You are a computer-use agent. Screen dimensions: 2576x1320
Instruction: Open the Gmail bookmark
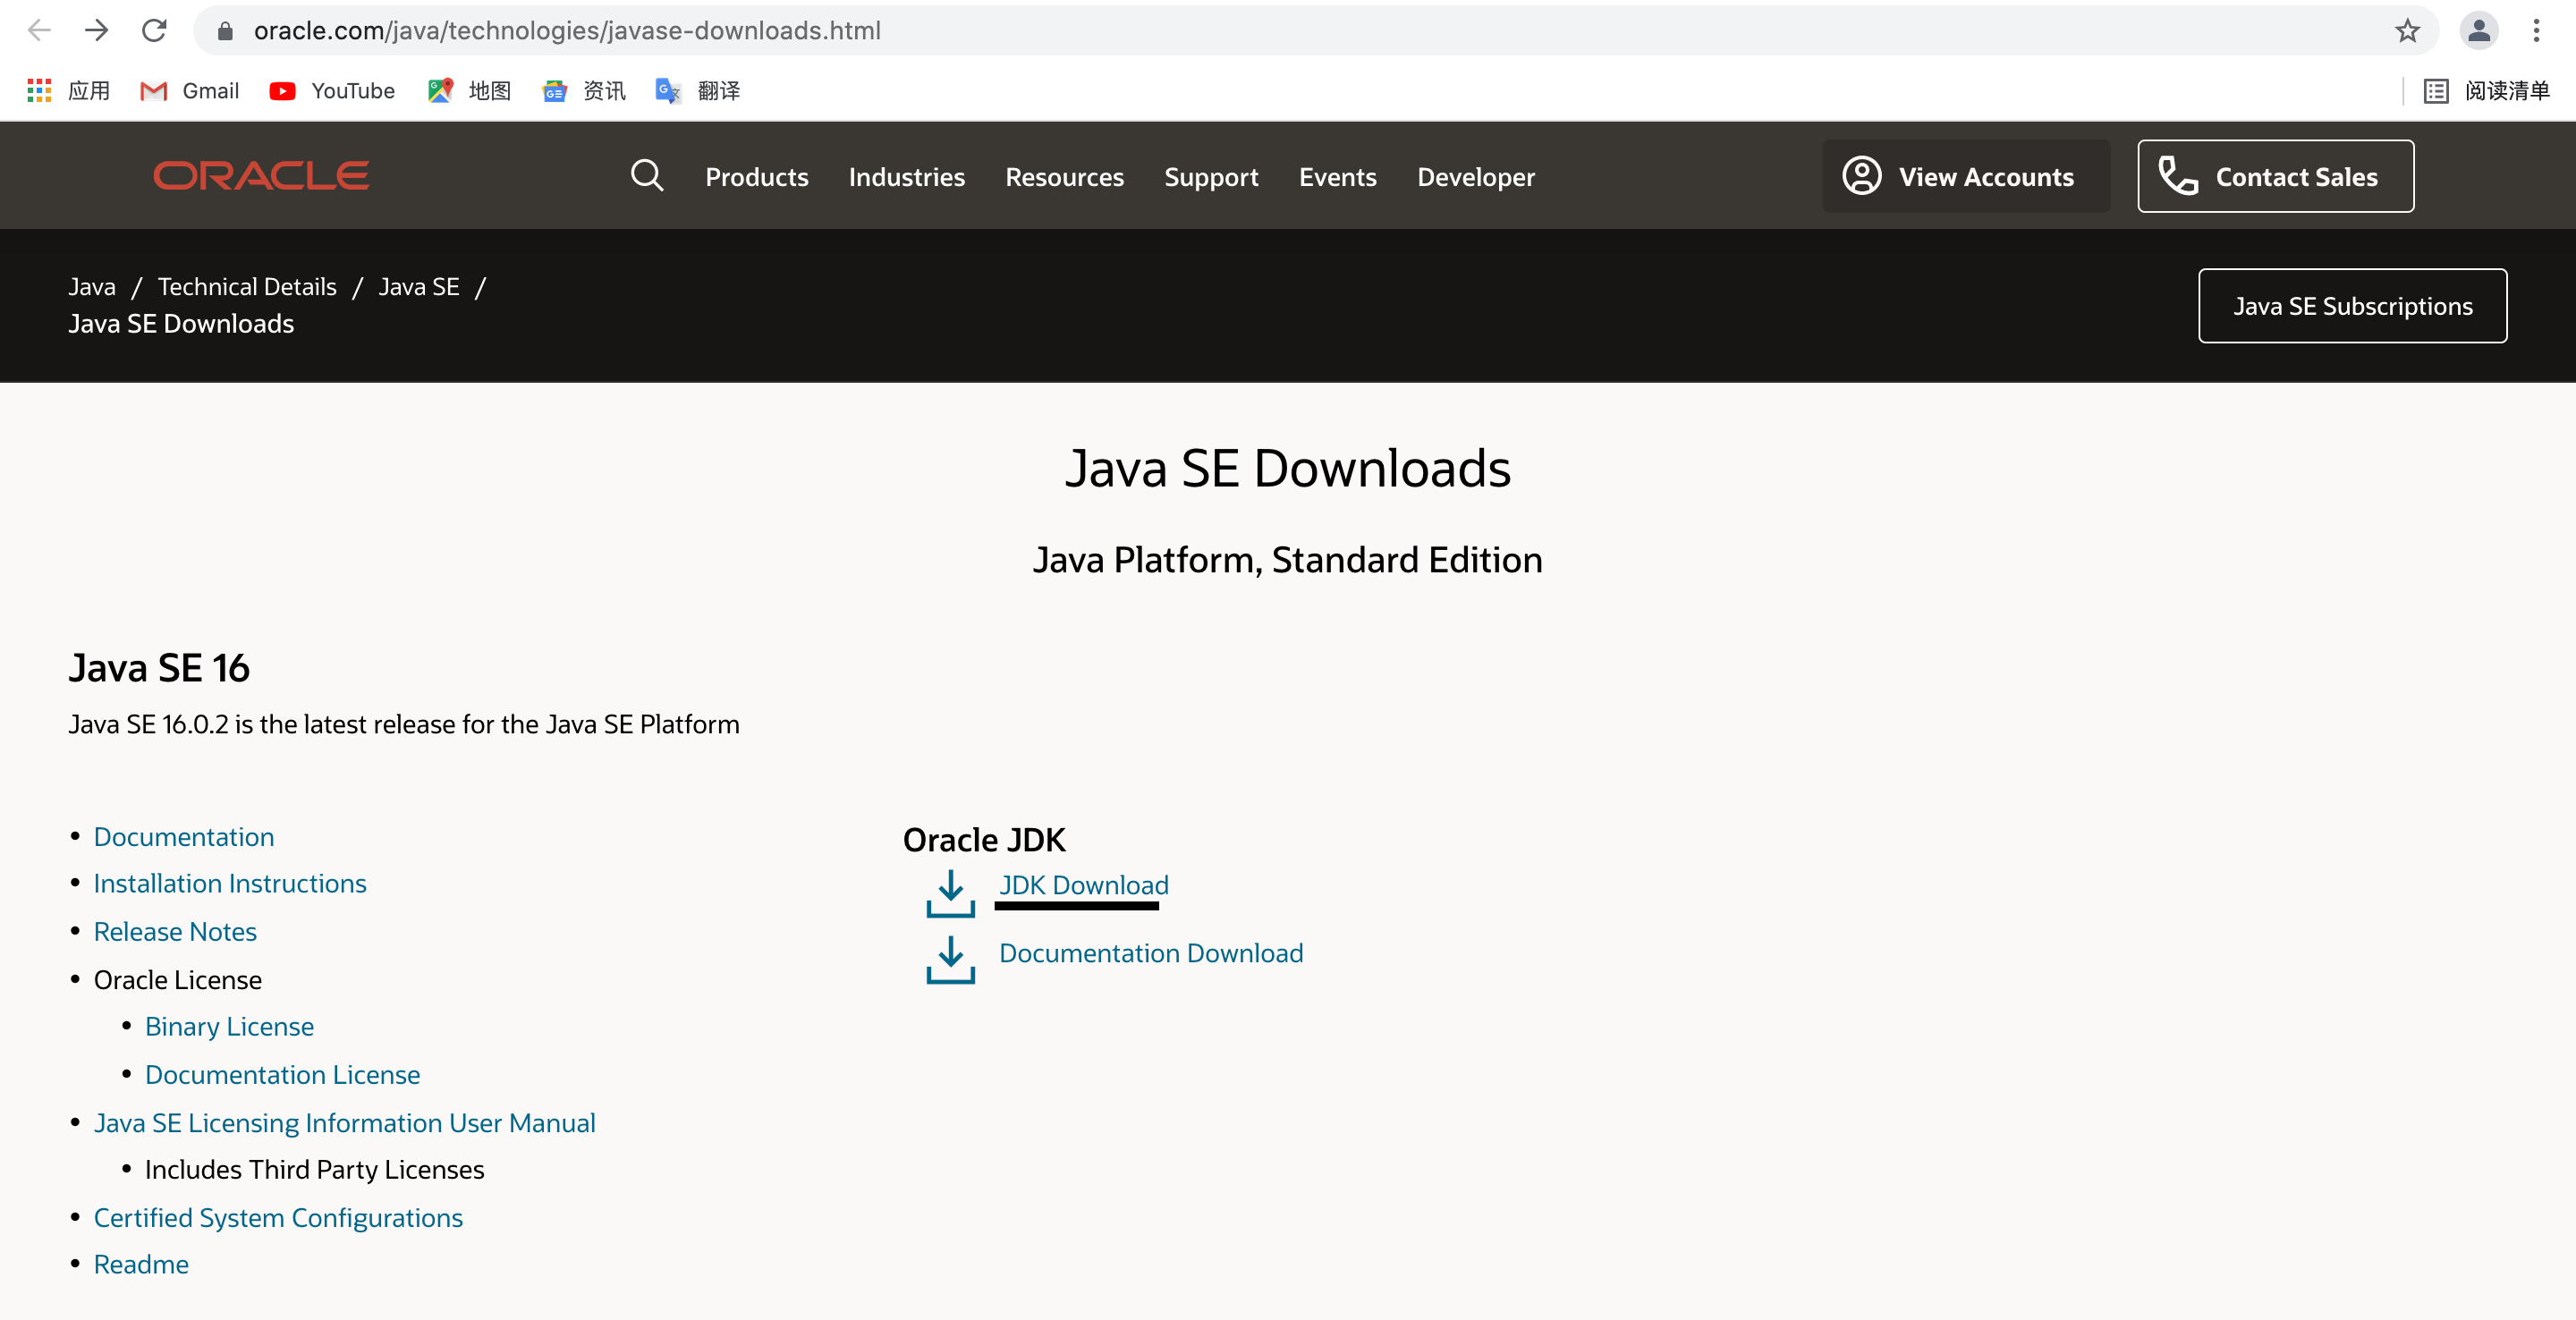click(x=190, y=91)
